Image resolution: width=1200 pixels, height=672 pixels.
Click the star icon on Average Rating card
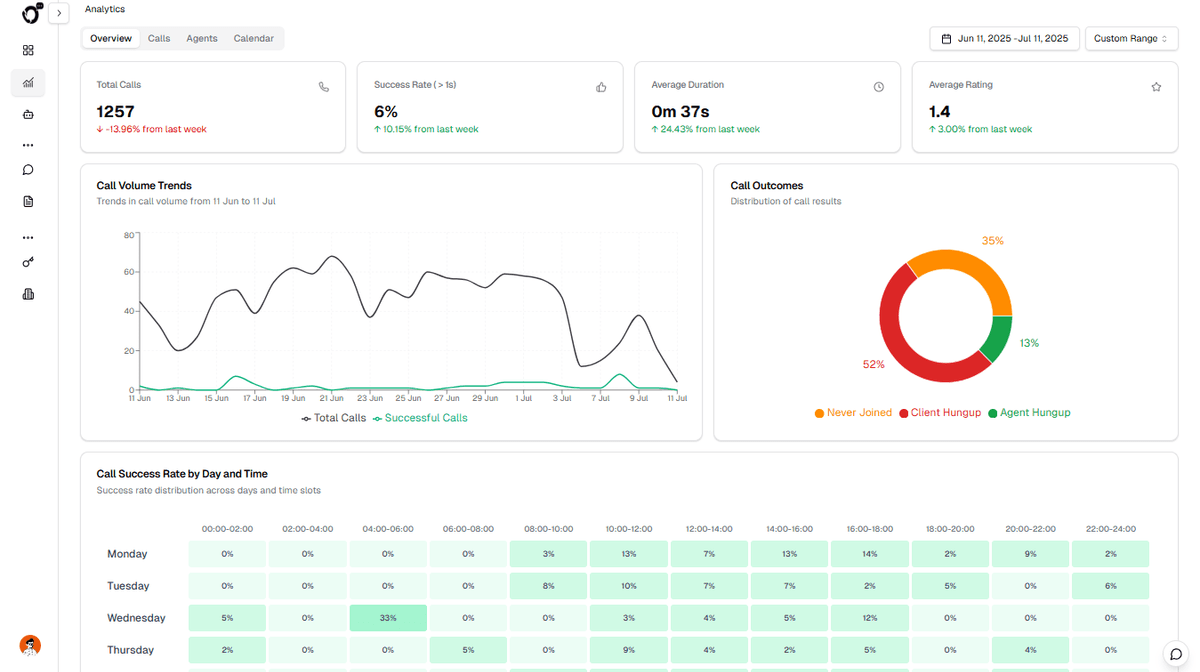(1156, 87)
